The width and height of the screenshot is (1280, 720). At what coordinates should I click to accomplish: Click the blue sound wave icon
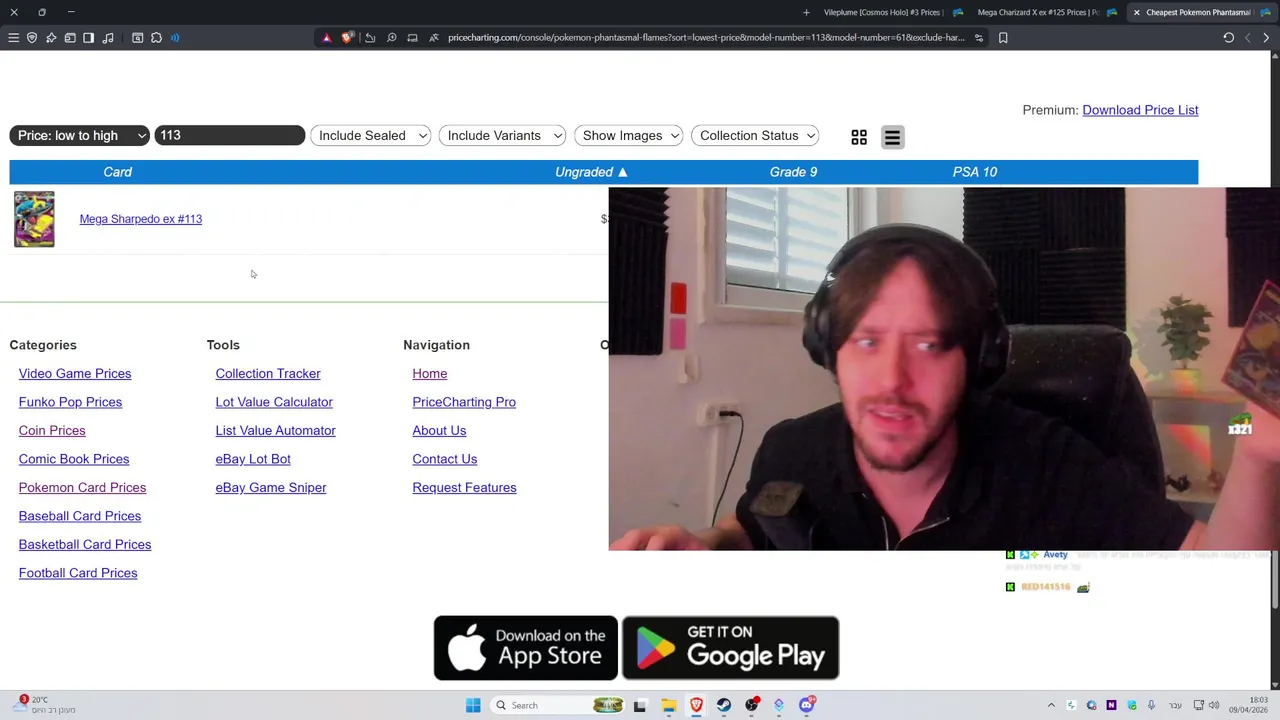coord(175,38)
